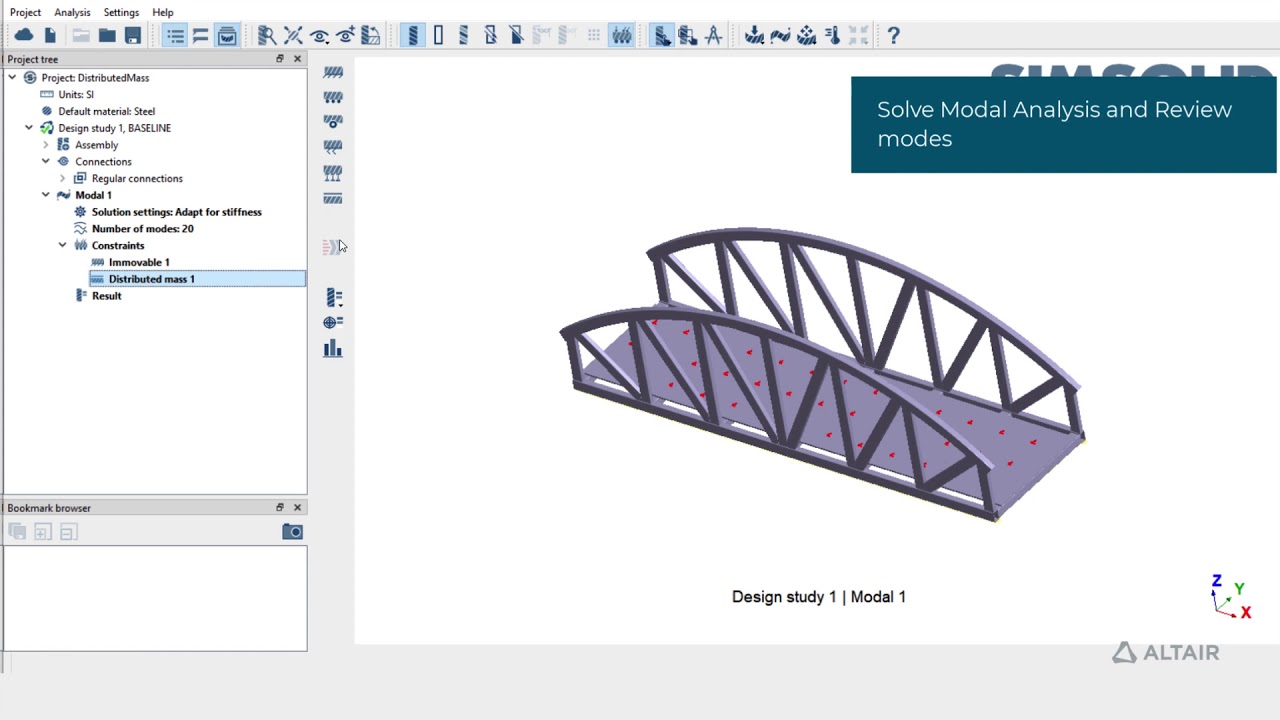Collapse the Connections tree node
This screenshot has width=1280, height=720.
tap(46, 162)
